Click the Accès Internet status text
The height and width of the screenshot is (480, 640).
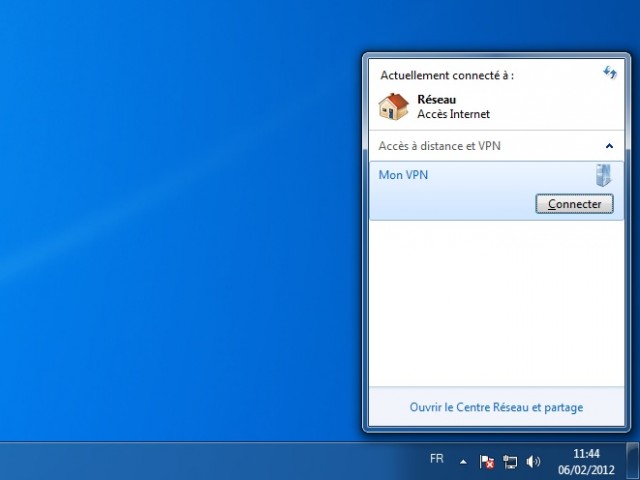[x=453, y=114]
